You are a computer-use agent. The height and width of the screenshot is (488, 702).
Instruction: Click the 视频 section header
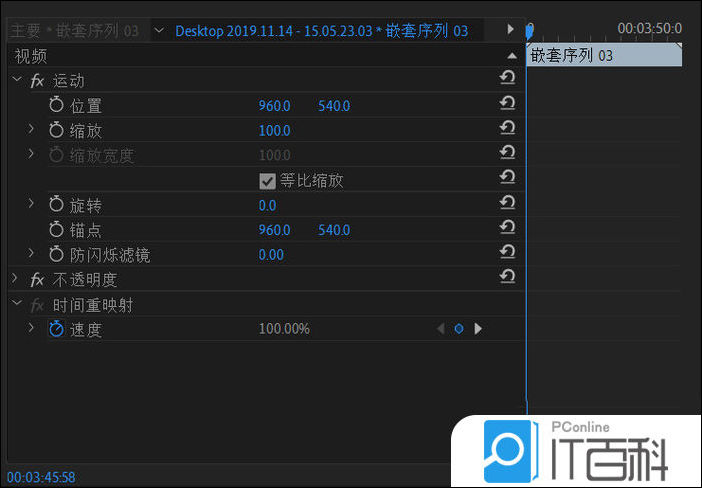tap(31, 56)
